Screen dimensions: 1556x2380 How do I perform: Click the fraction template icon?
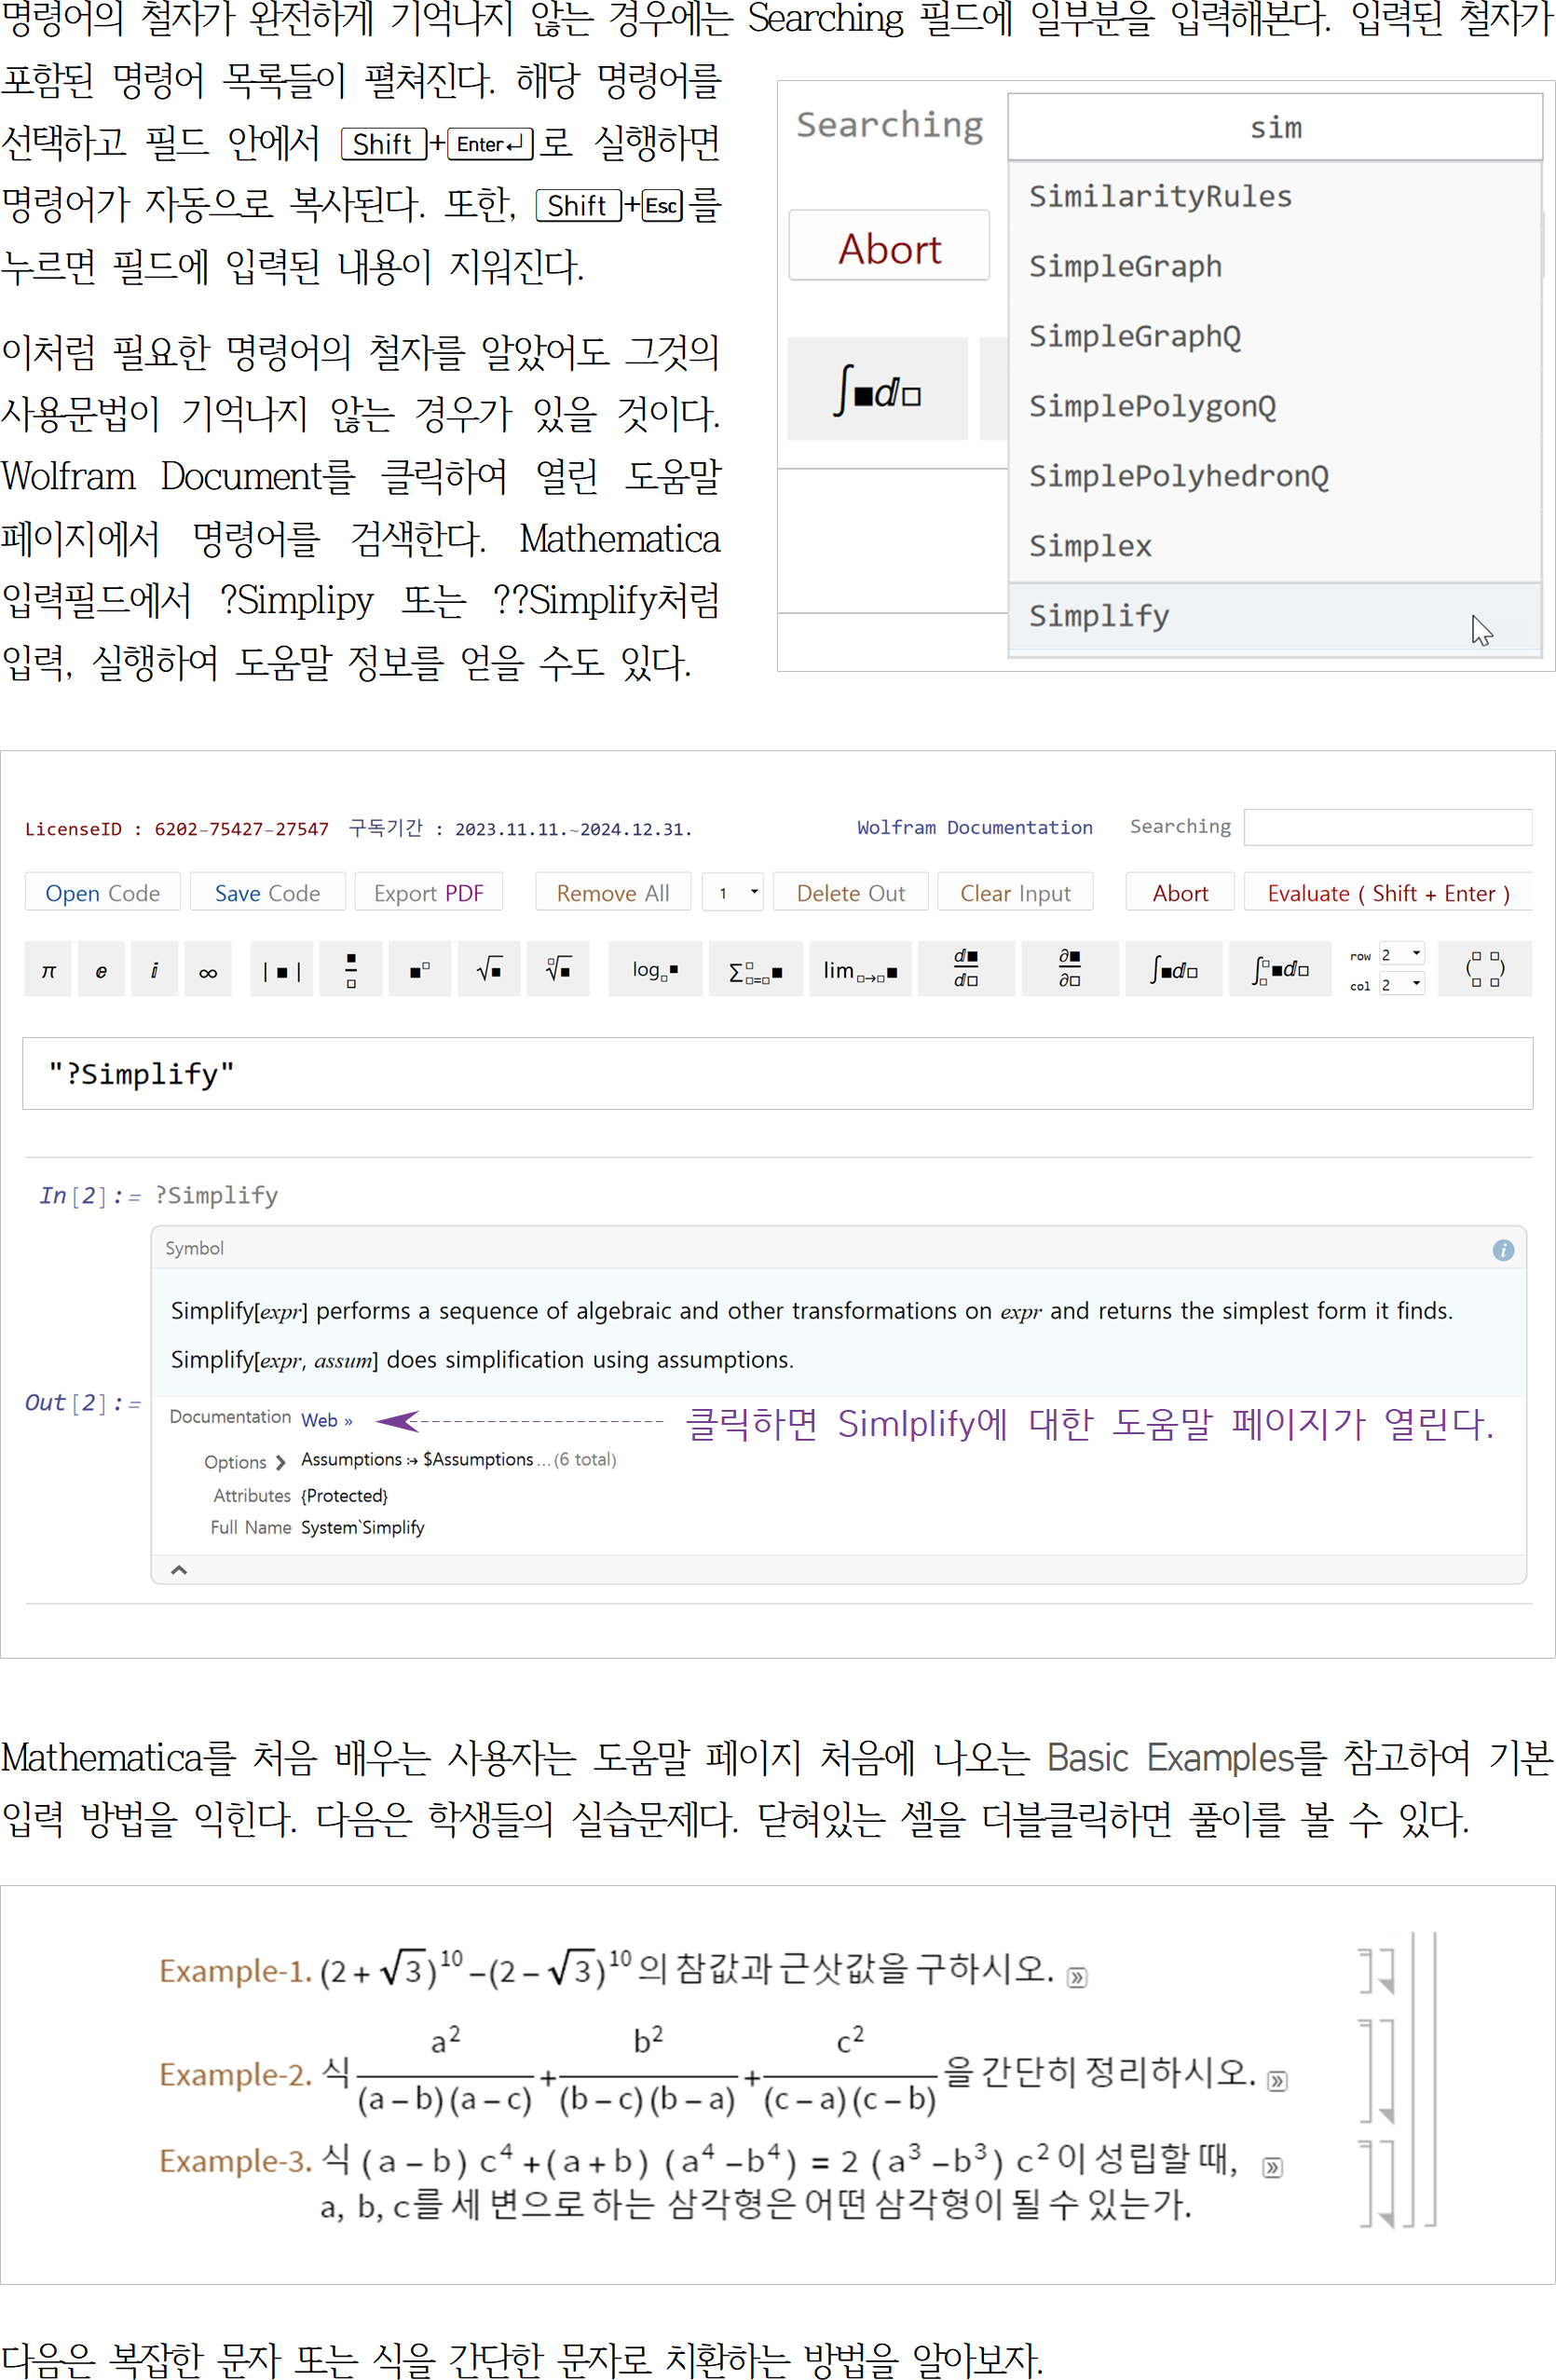click(x=350, y=968)
